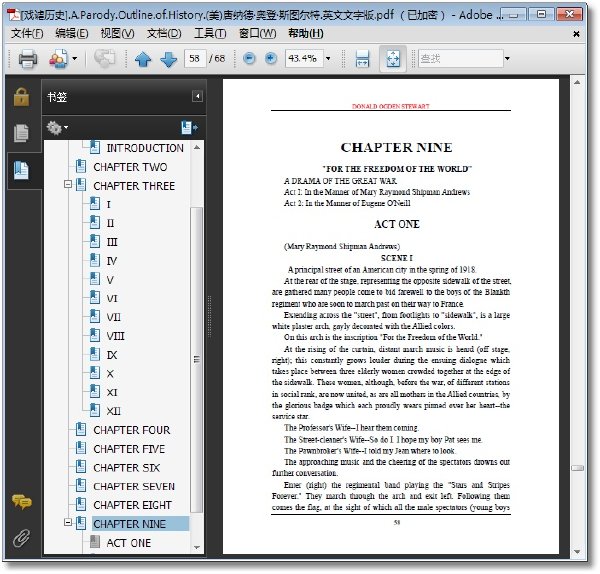The width and height of the screenshot is (600, 574).
Task: Open bookmarks options gear menu
Action: [x=57, y=127]
